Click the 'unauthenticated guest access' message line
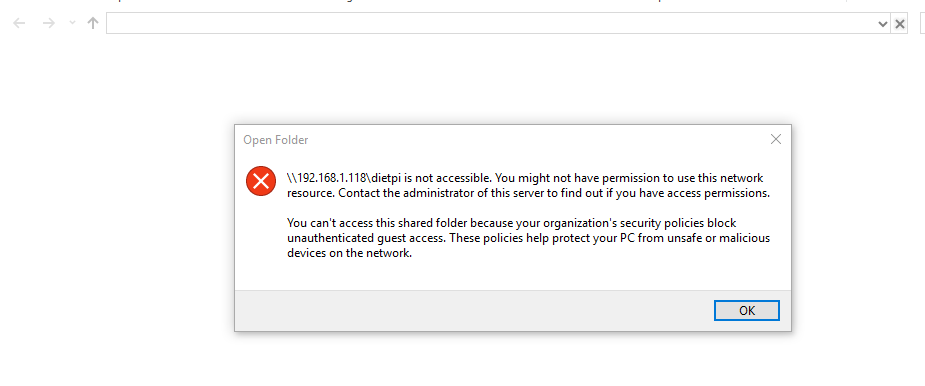Screen dimensions: 925x386 coord(529,238)
